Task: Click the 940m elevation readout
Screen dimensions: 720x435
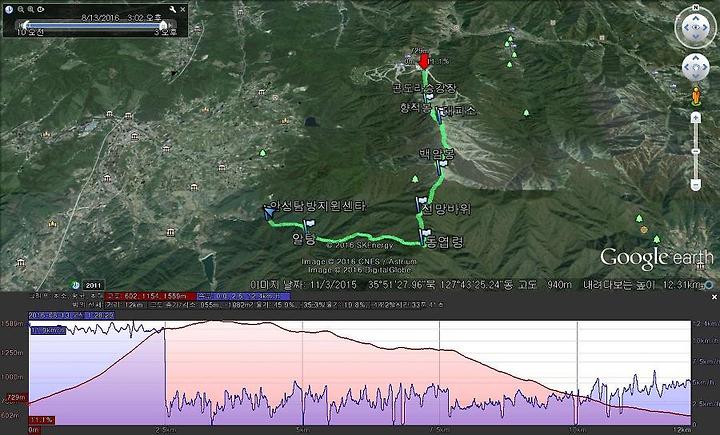Action: tap(559, 285)
